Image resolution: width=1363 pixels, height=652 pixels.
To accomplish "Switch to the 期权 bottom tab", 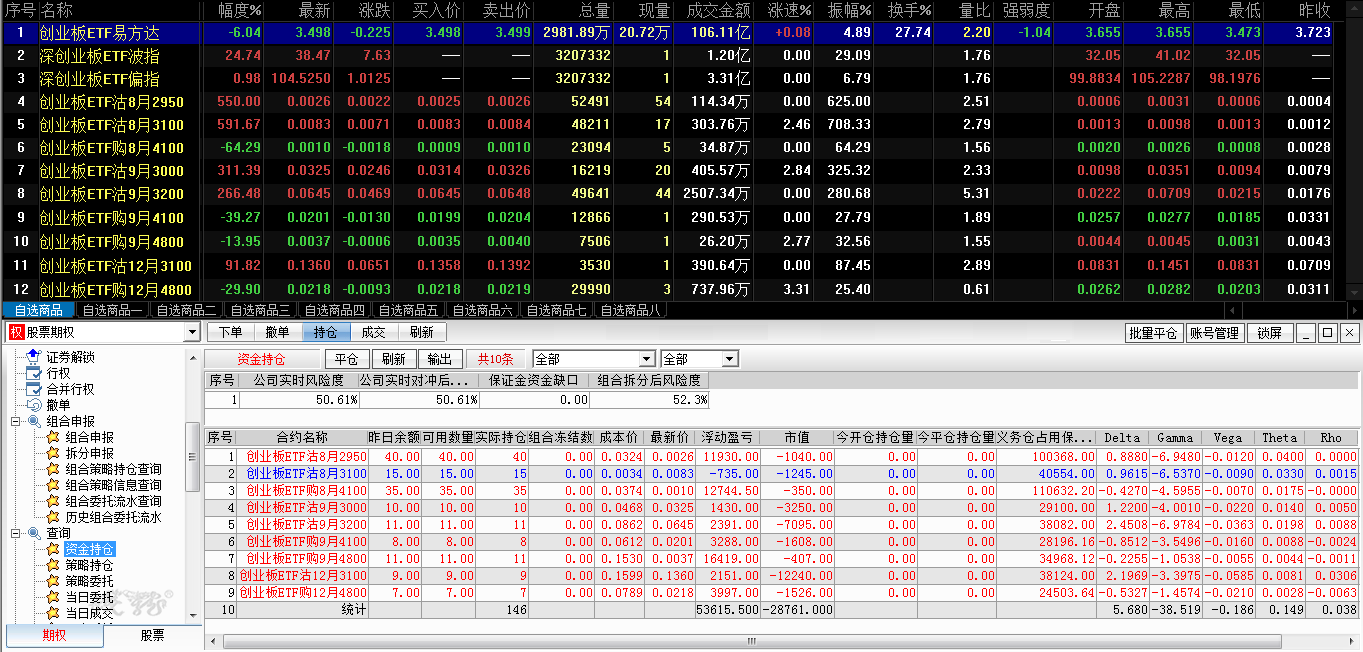I will [x=54, y=635].
